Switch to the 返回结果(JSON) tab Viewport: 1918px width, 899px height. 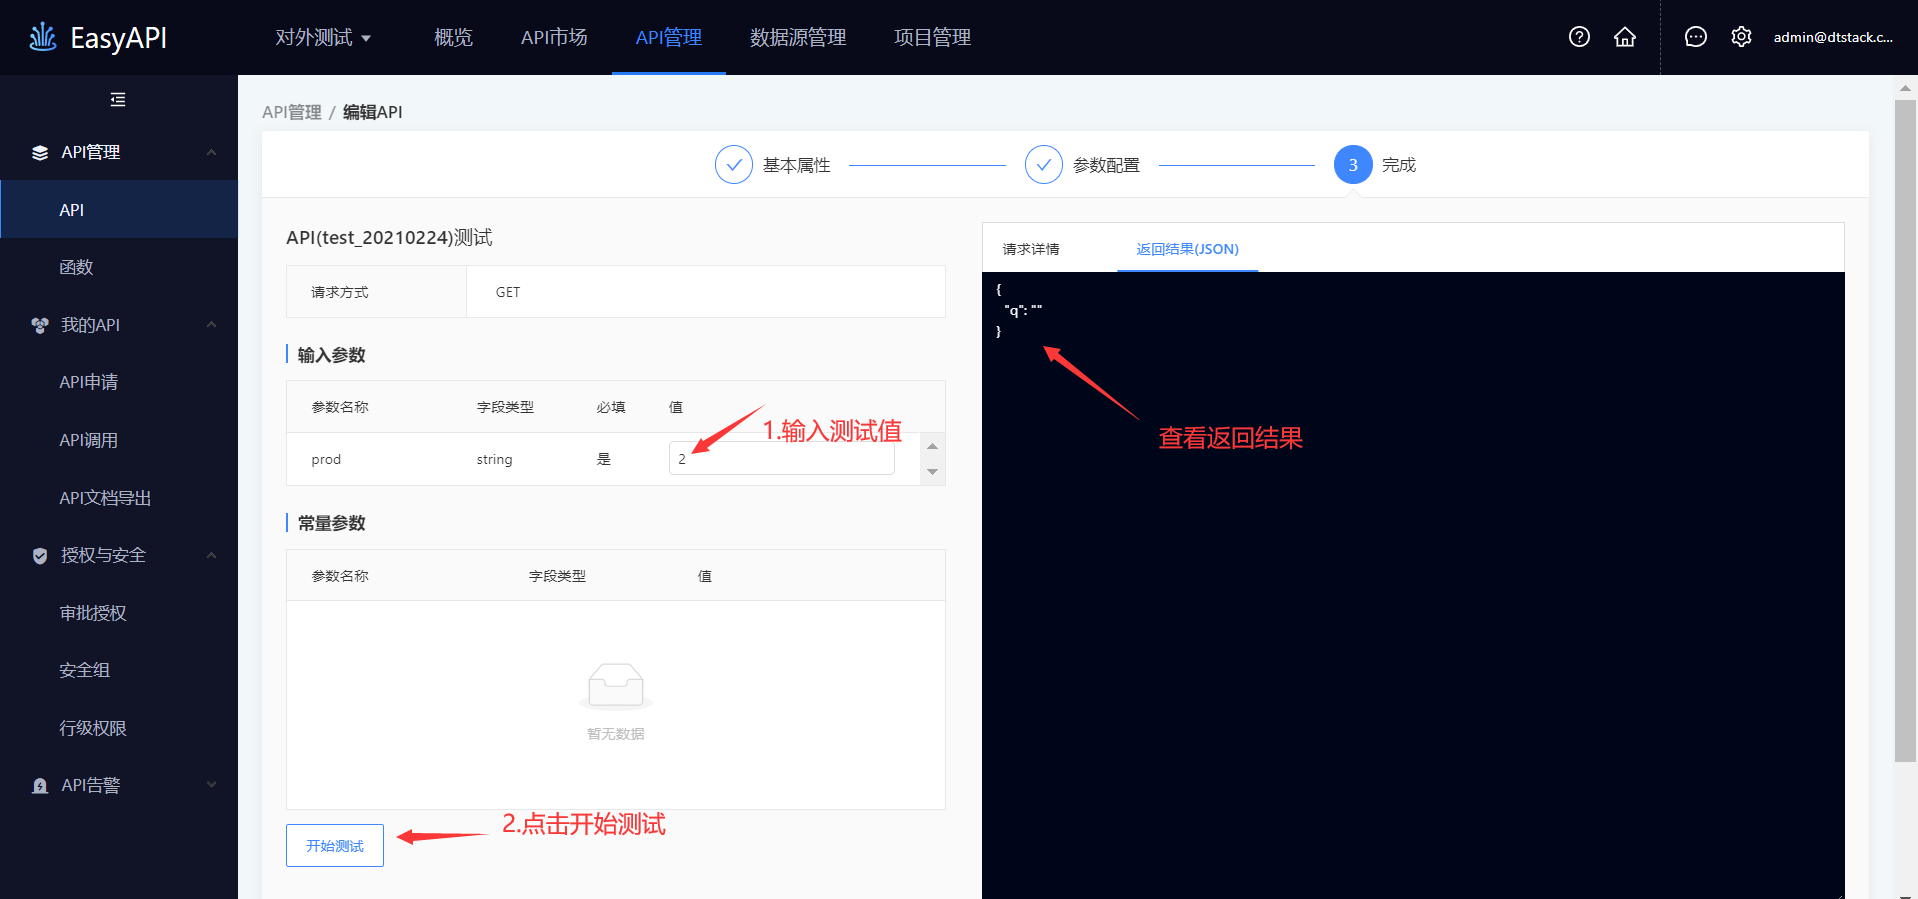tap(1187, 249)
